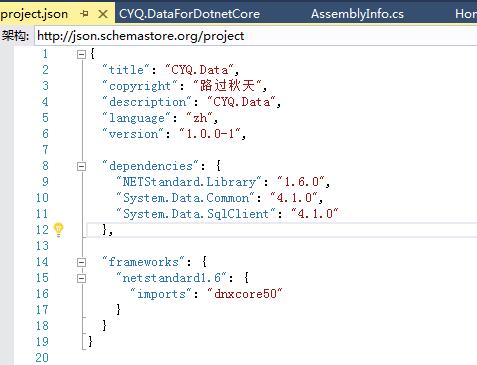
Task: Collapse the frameworks block
Action: [x=81, y=262]
